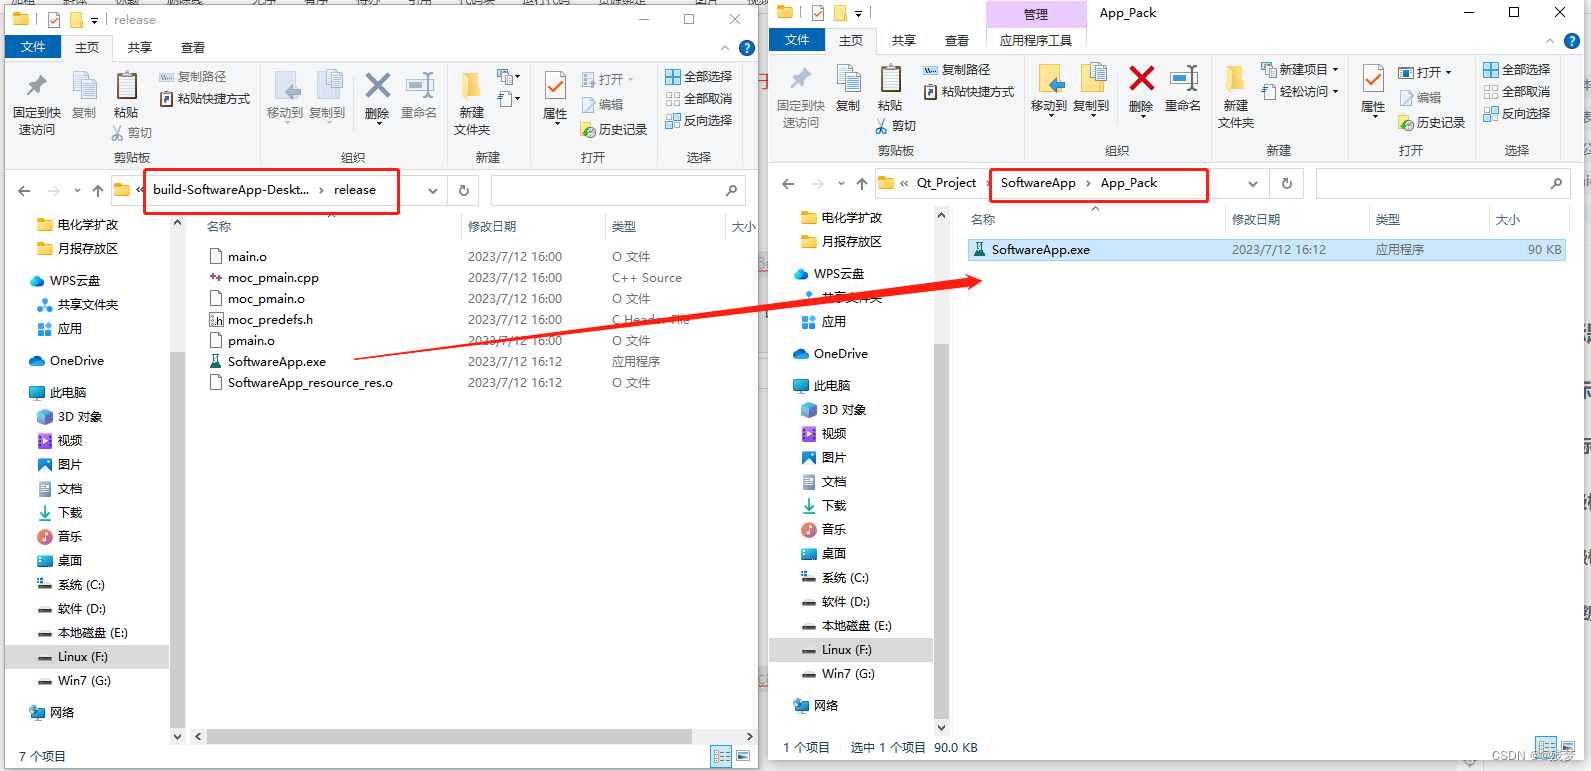The height and width of the screenshot is (771, 1591).
Task: Click search magnifier in App_Pack window
Action: (1556, 183)
